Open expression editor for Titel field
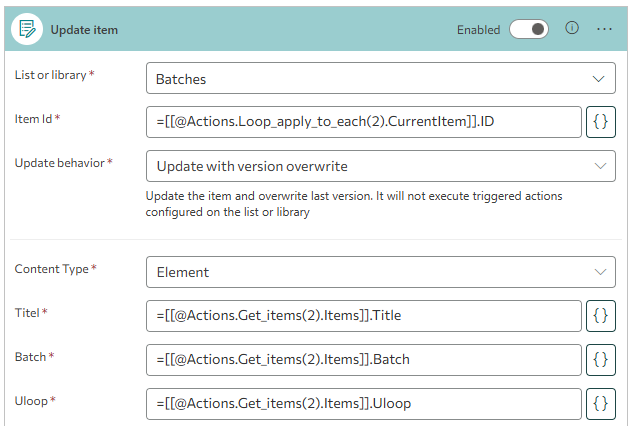The image size is (634, 426). click(x=600, y=316)
